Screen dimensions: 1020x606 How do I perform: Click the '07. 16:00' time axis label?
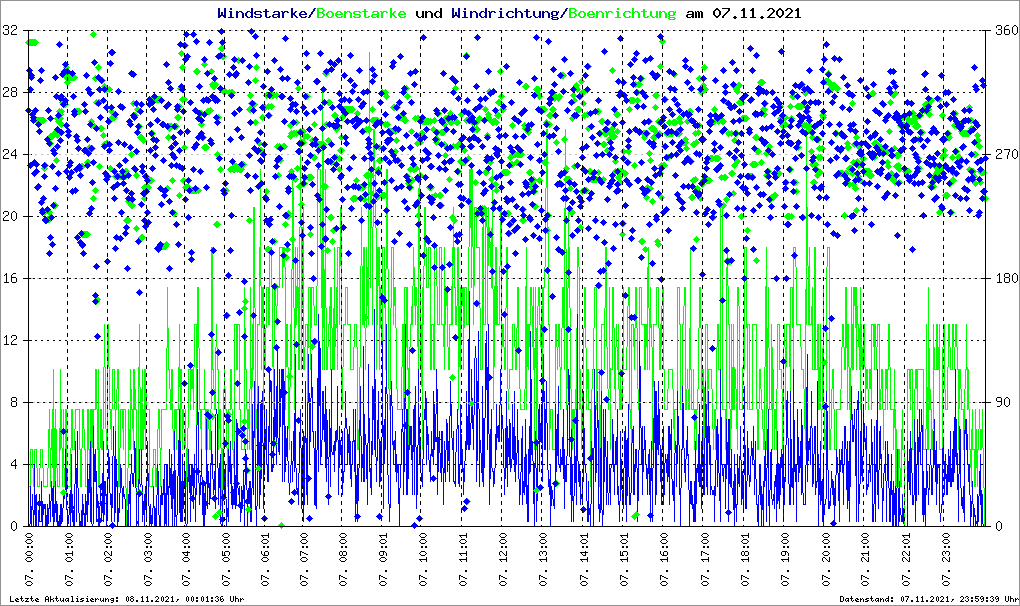[x=664, y=559]
